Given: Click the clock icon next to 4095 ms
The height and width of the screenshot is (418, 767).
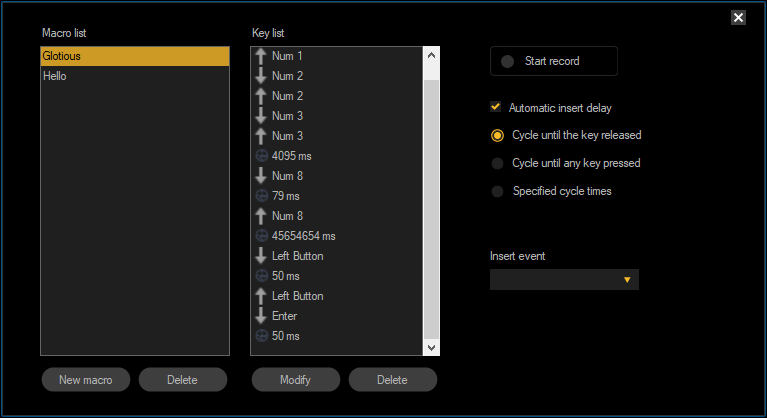Looking at the screenshot, I should 261,156.
